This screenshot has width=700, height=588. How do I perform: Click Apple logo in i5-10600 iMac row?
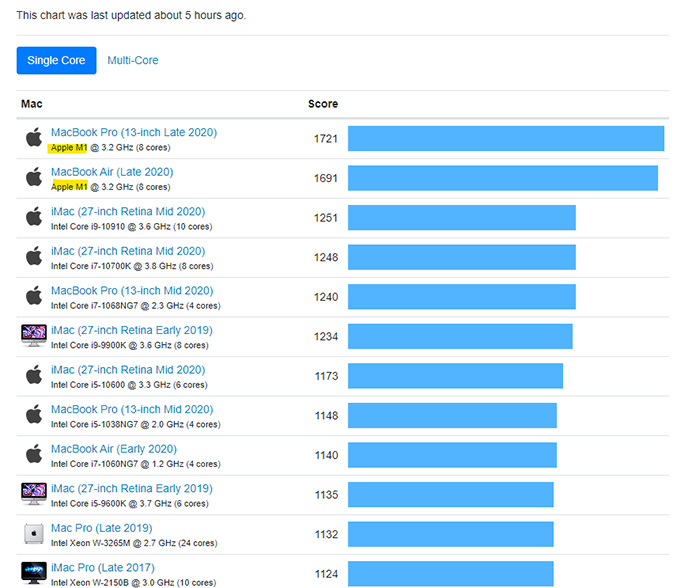click(x=34, y=375)
